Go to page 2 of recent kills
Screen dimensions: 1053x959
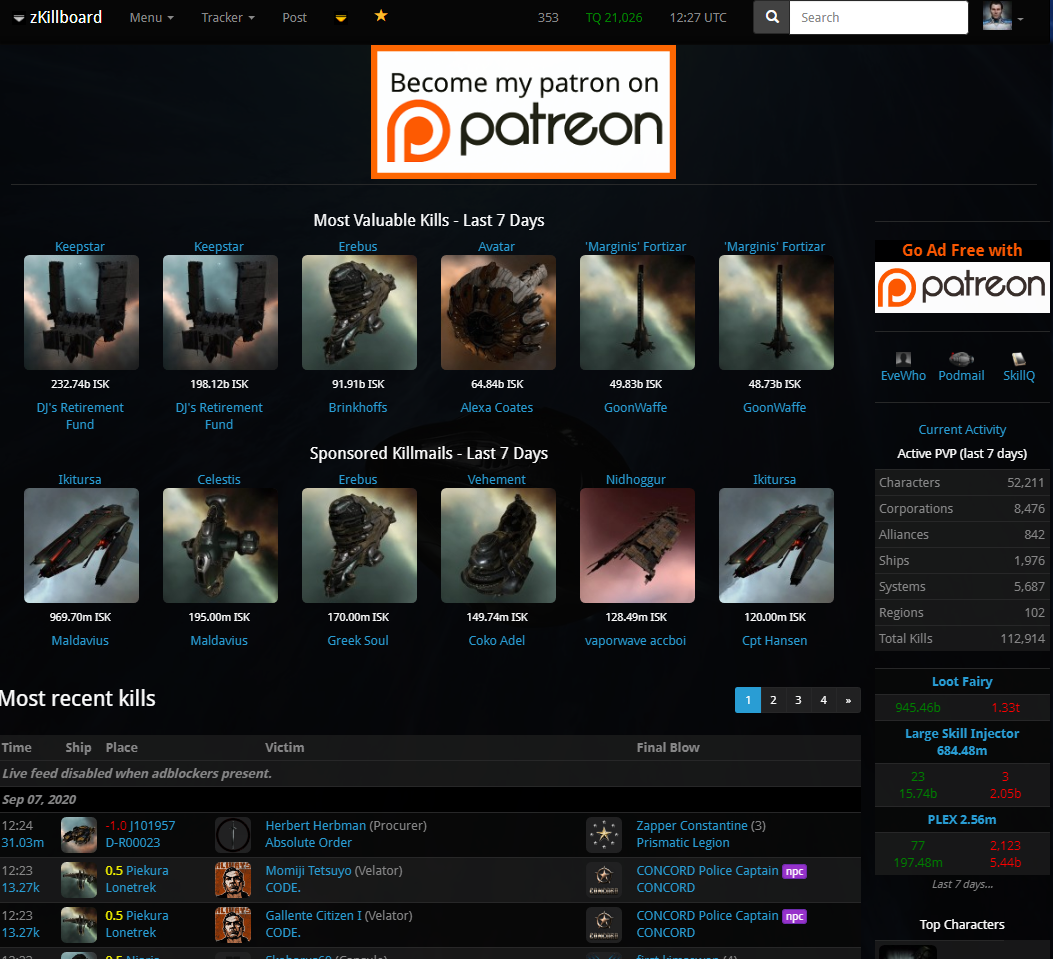773,700
